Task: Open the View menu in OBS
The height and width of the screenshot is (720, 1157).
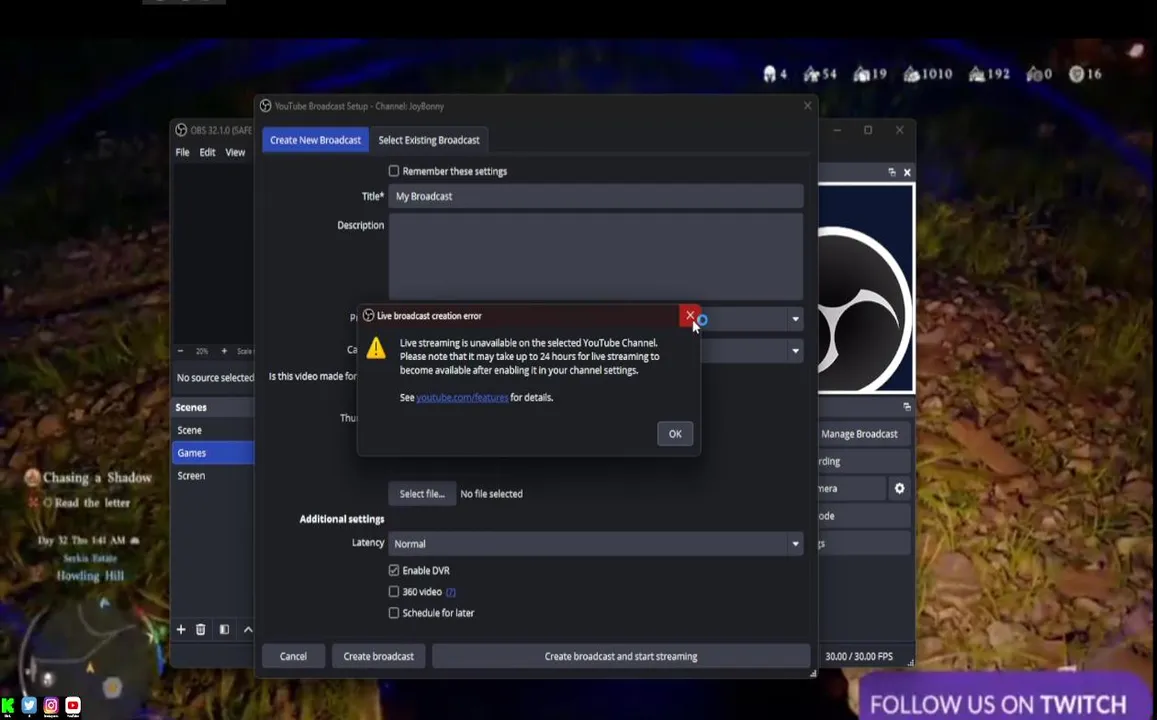Action: click(235, 153)
